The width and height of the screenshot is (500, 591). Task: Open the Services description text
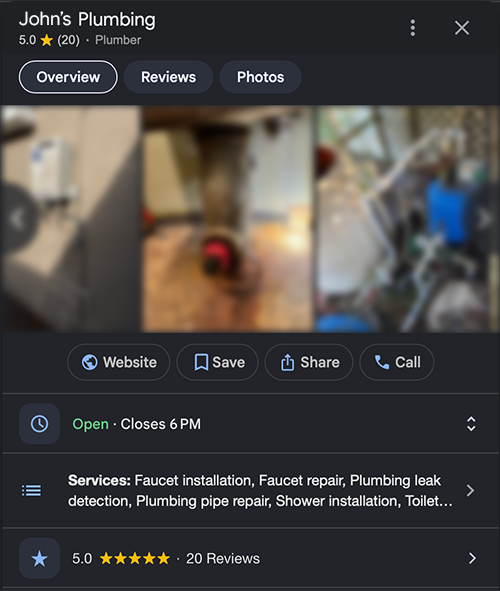260,491
